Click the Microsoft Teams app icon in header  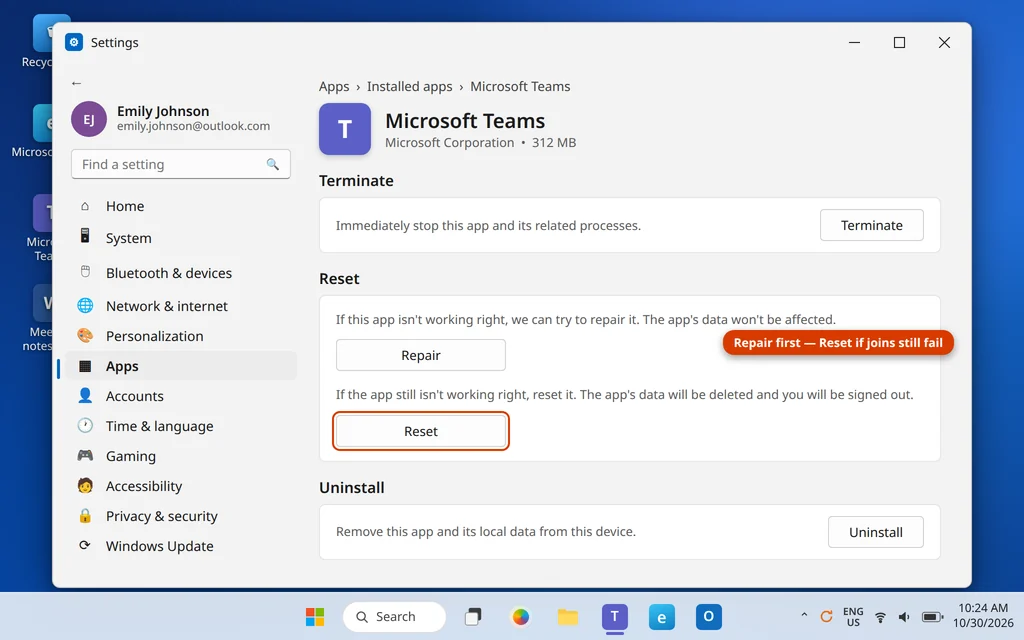pos(345,129)
